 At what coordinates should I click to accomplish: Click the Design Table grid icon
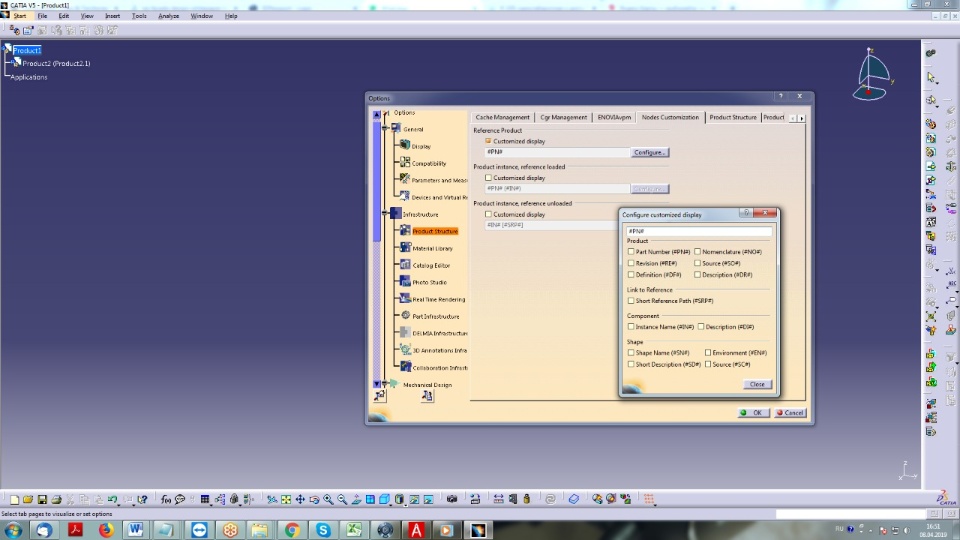pyautogui.click(x=205, y=500)
